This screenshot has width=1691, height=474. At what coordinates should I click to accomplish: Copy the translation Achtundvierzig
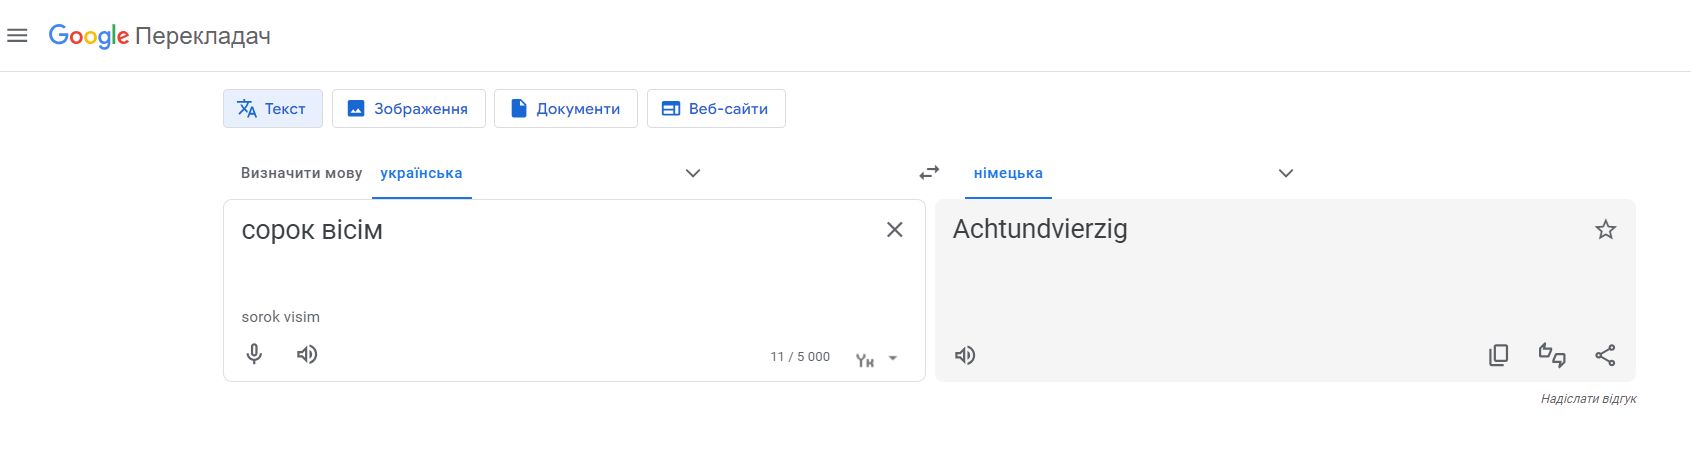pos(1498,355)
